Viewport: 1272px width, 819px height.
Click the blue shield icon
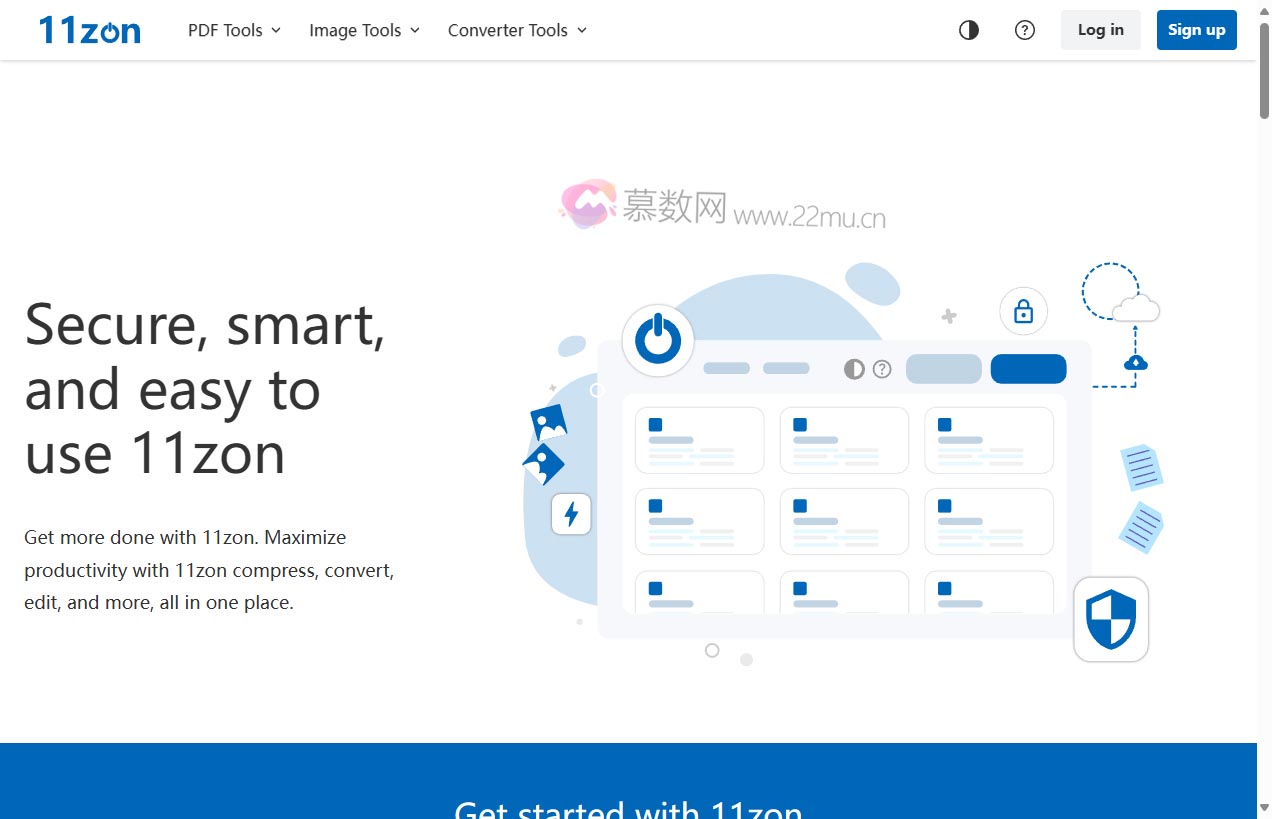tap(1110, 620)
